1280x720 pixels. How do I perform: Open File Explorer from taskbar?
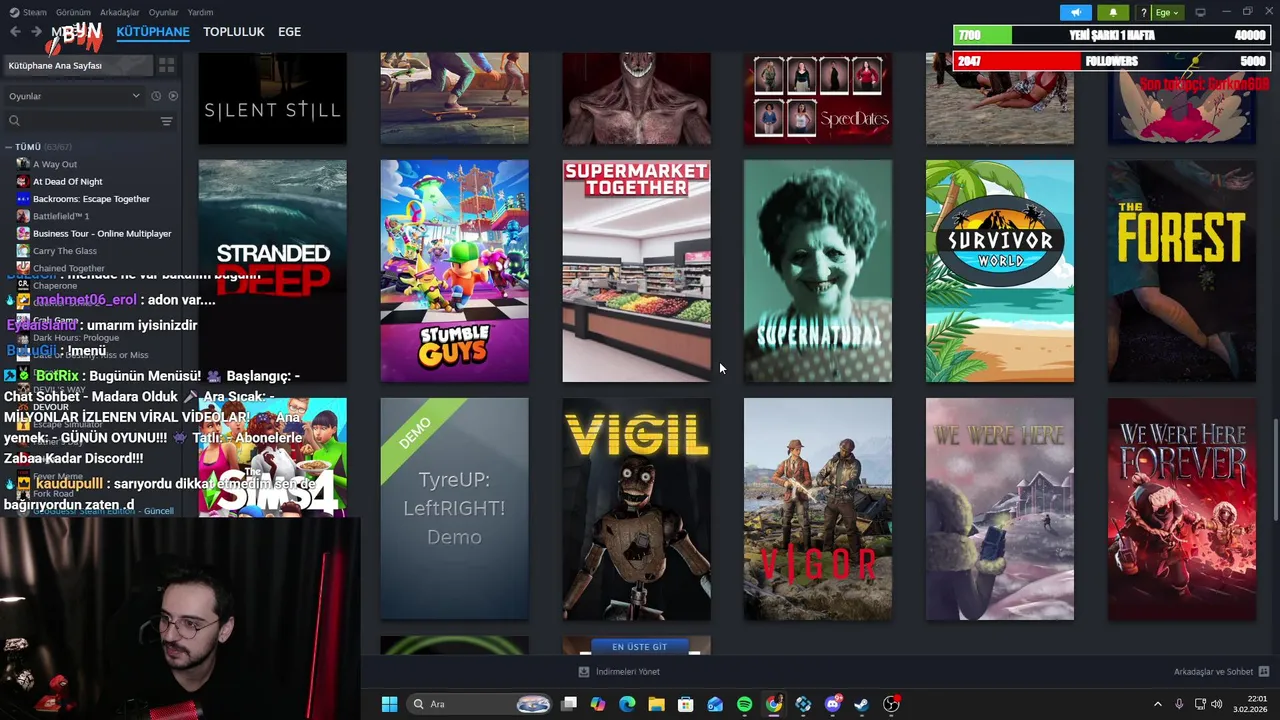(x=656, y=704)
